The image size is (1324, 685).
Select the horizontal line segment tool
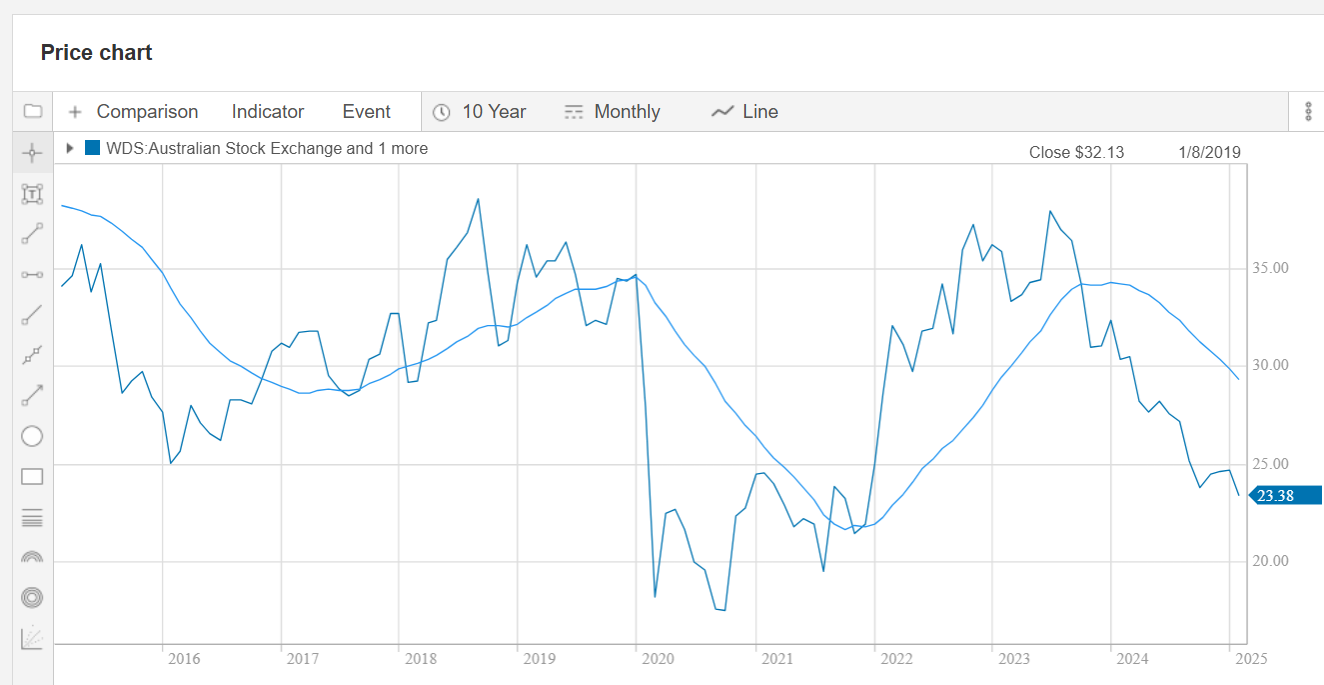(32, 274)
